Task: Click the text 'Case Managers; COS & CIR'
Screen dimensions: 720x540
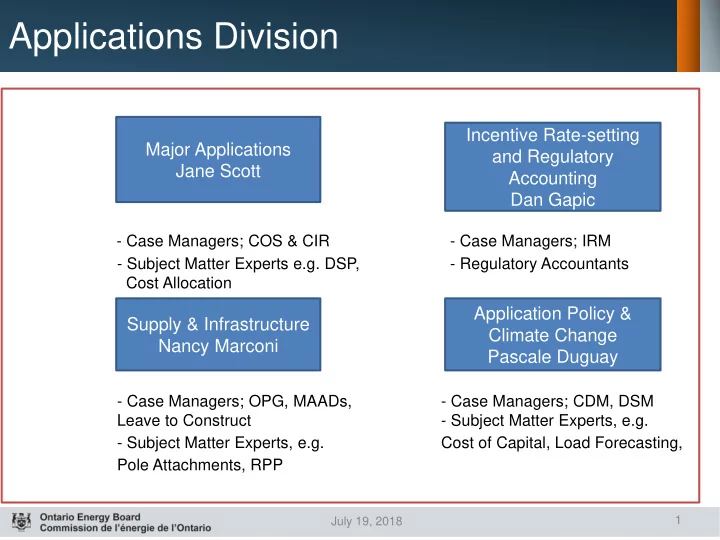Action: (x=228, y=241)
